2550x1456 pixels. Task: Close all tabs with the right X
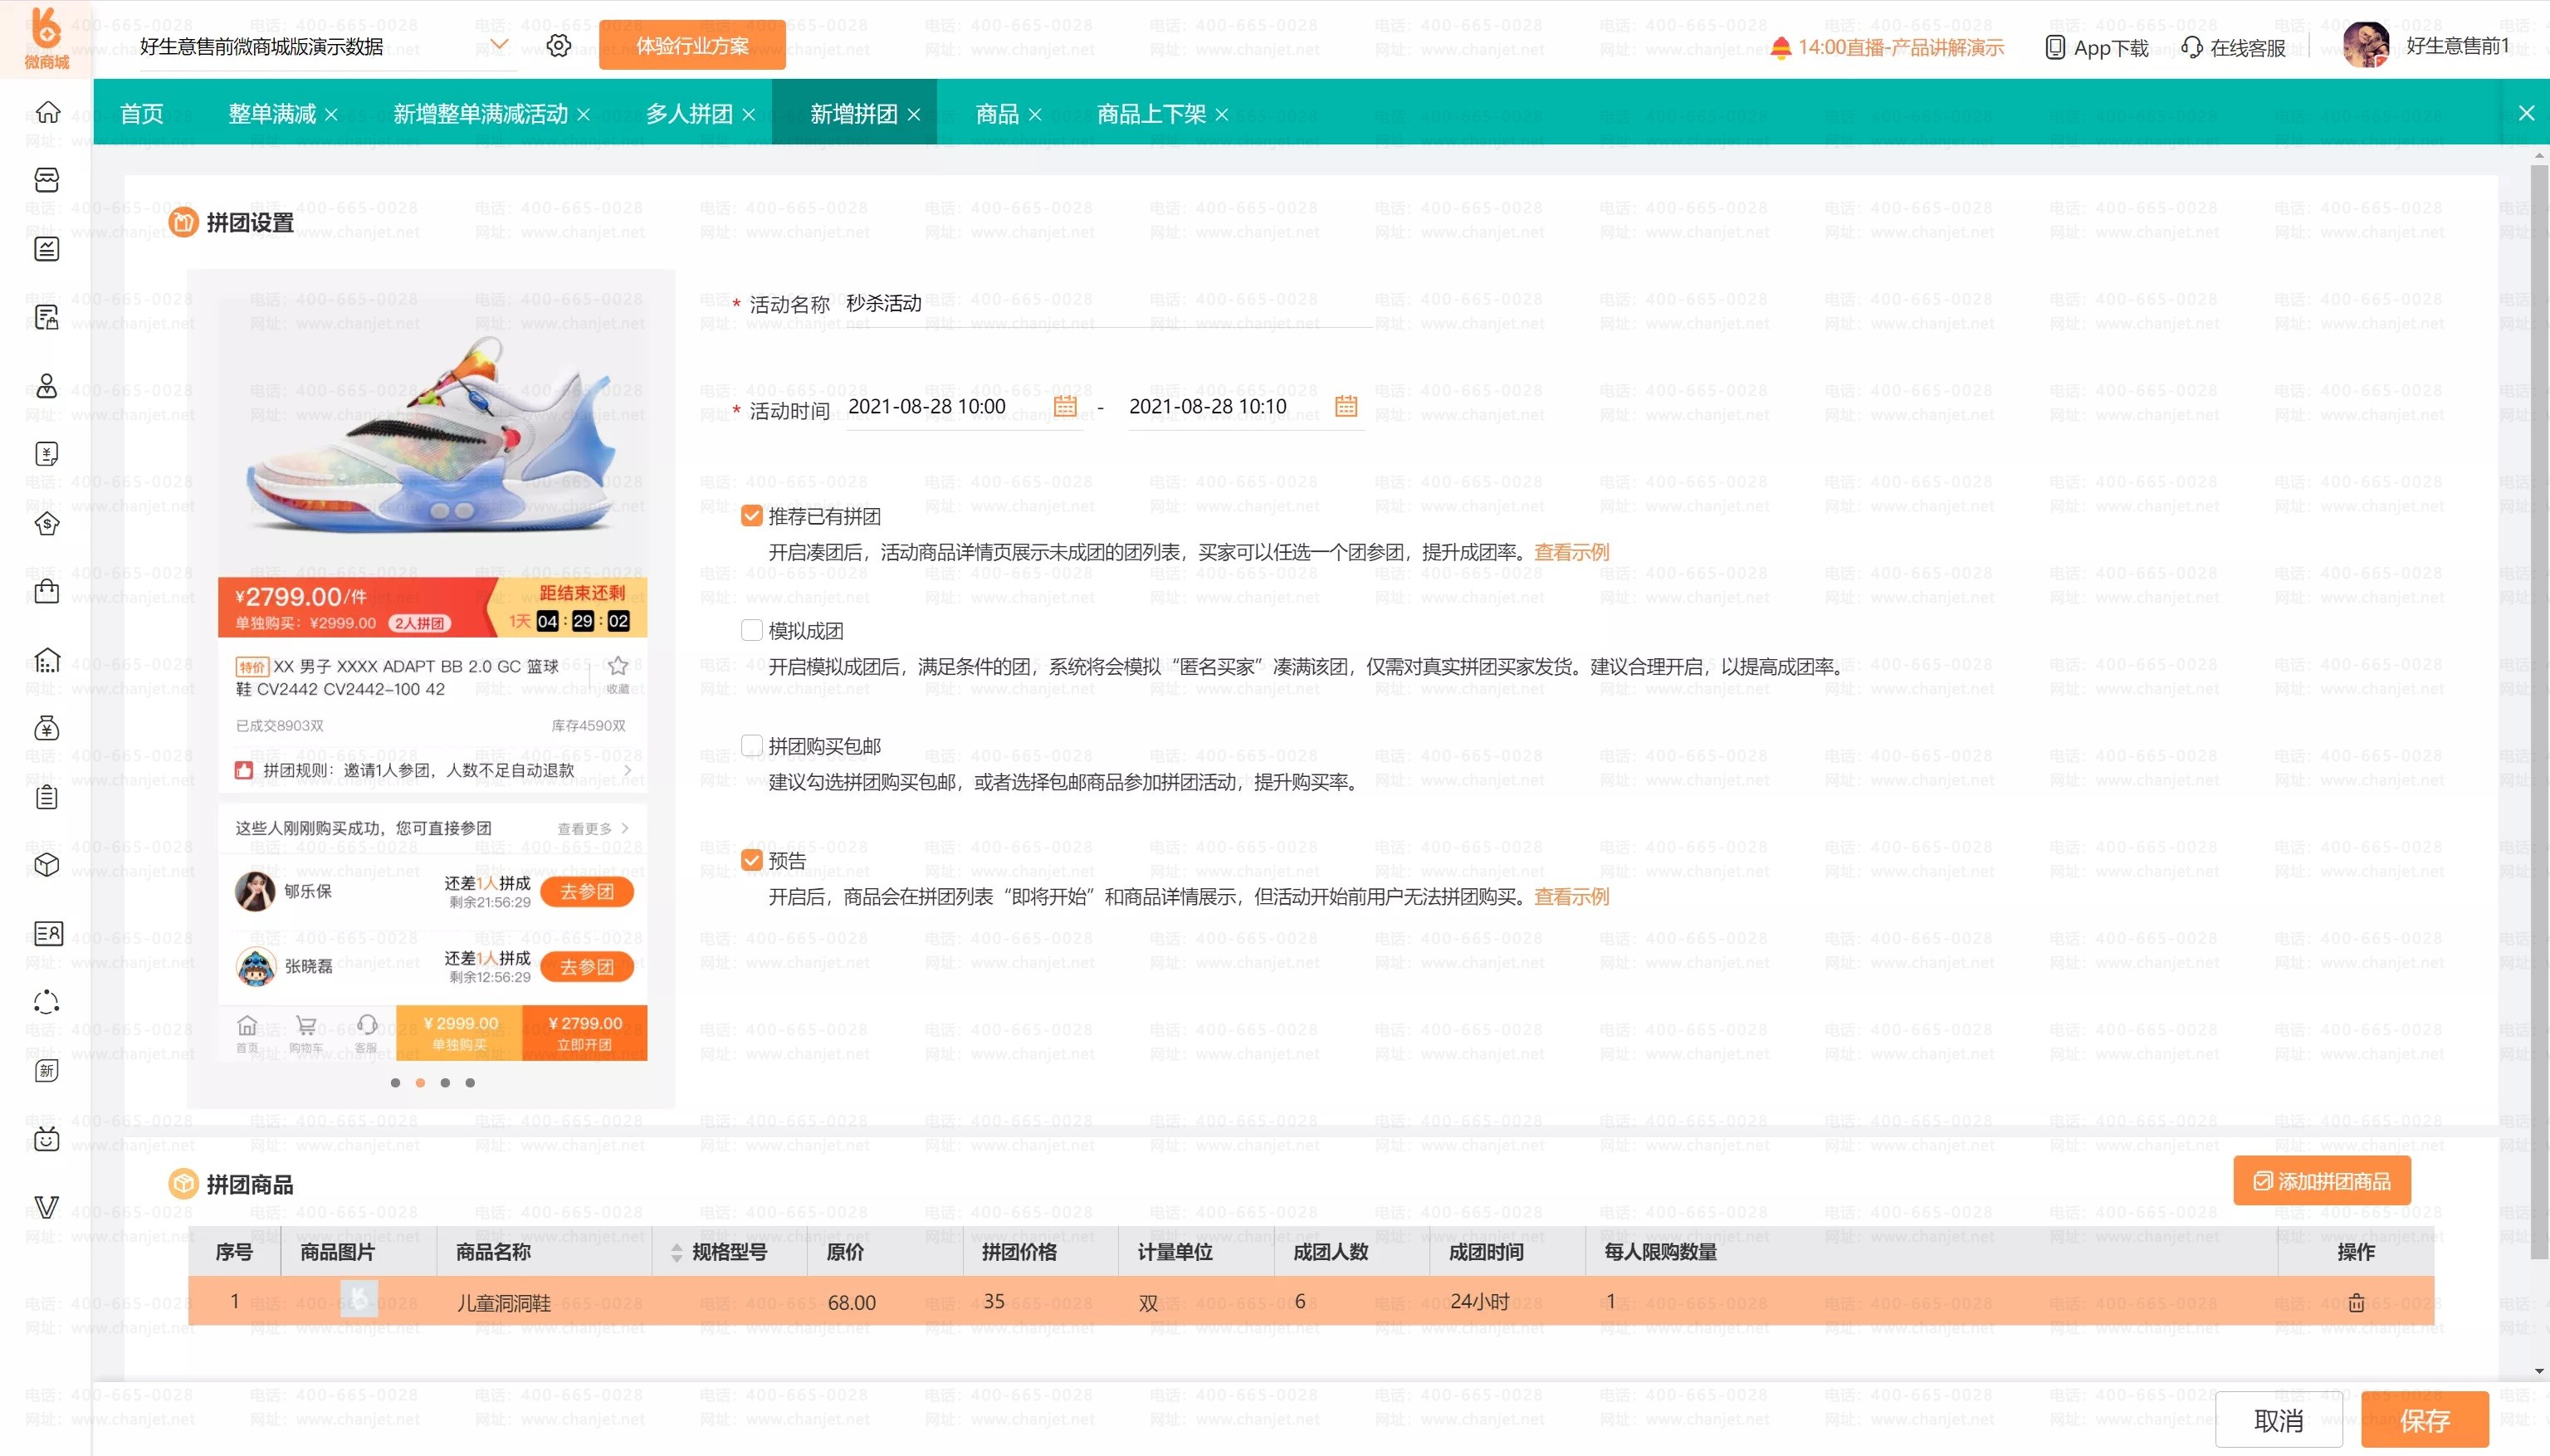point(2526,113)
